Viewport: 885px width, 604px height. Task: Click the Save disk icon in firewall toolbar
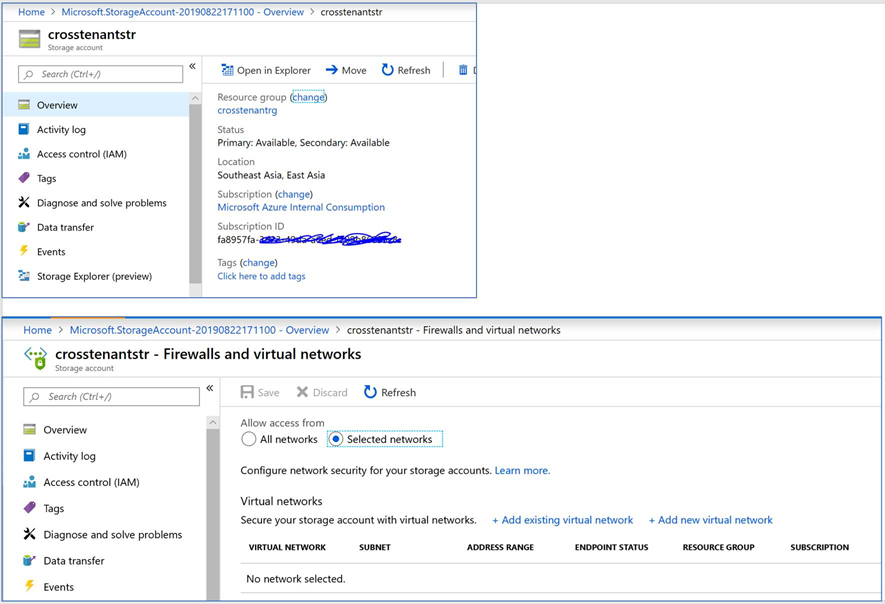247,393
